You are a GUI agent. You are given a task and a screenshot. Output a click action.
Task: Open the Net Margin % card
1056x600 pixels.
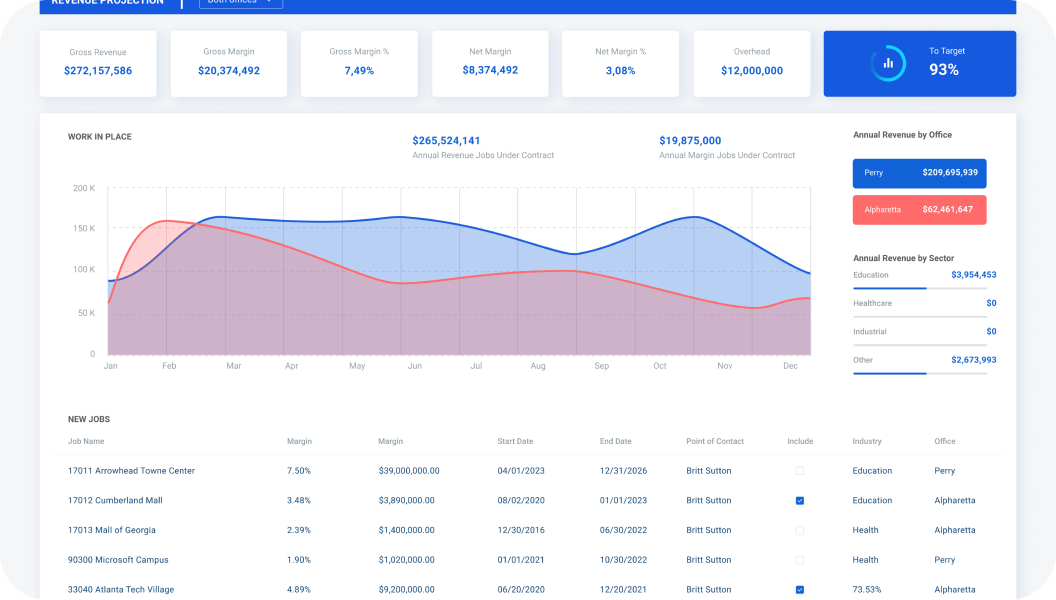pos(620,63)
